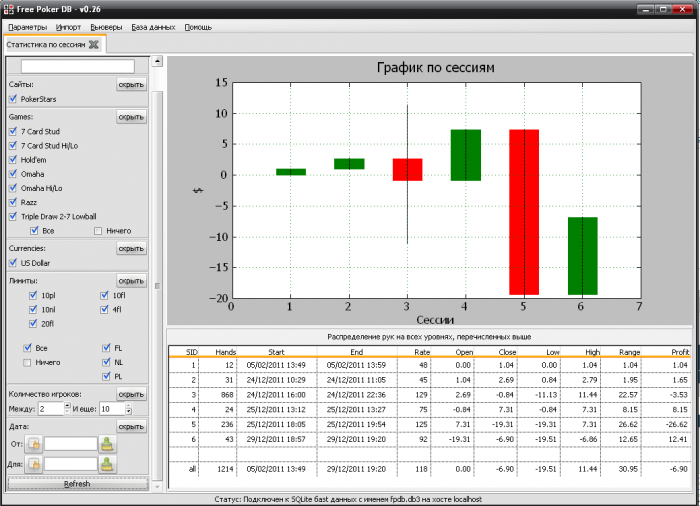Hide the Currencies section
This screenshot has height=506, width=700.
[x=131, y=248]
